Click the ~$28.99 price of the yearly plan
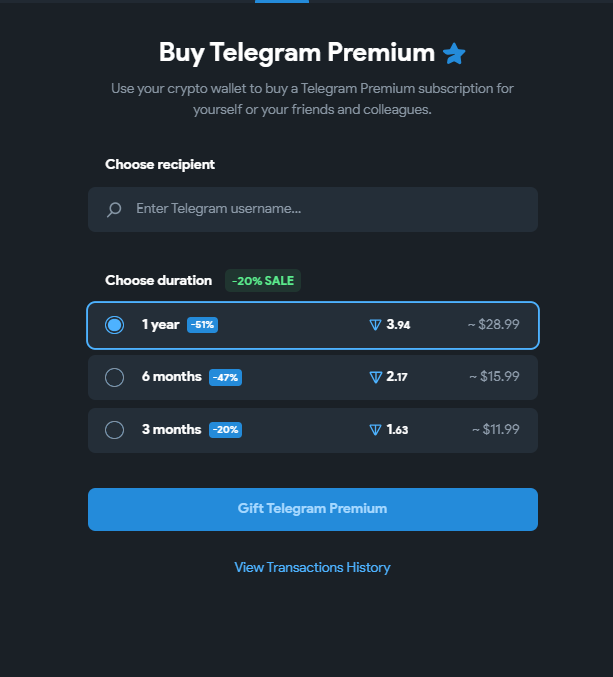Viewport: 613px width, 677px height. click(x=494, y=324)
